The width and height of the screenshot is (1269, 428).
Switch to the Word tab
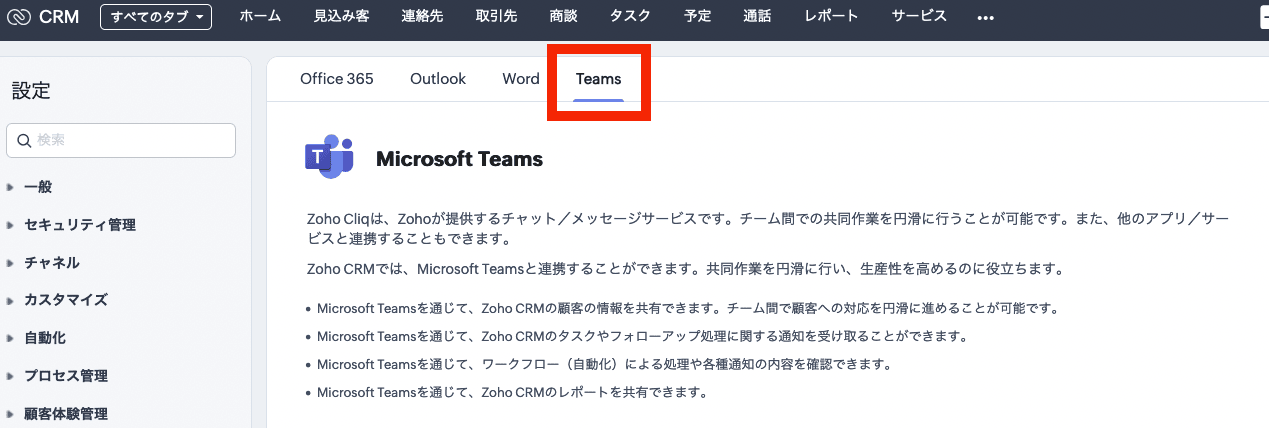click(x=521, y=79)
